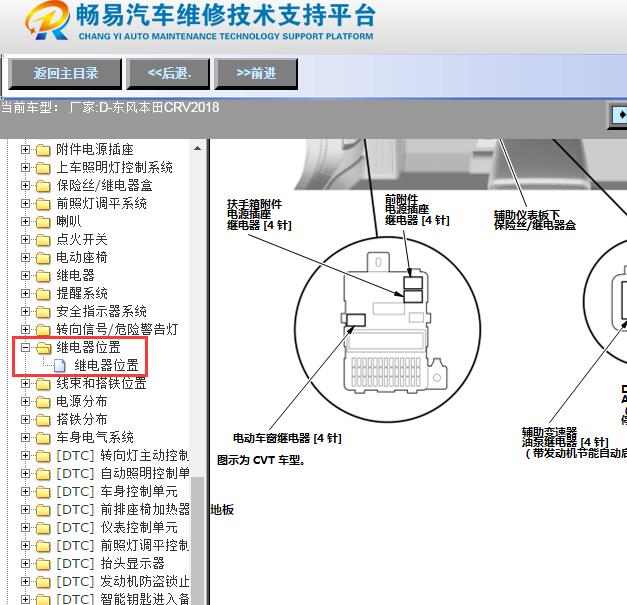Select the [DTC] 仪表控制单元 tree label
This screenshot has width=627, height=605.
(x=117, y=527)
